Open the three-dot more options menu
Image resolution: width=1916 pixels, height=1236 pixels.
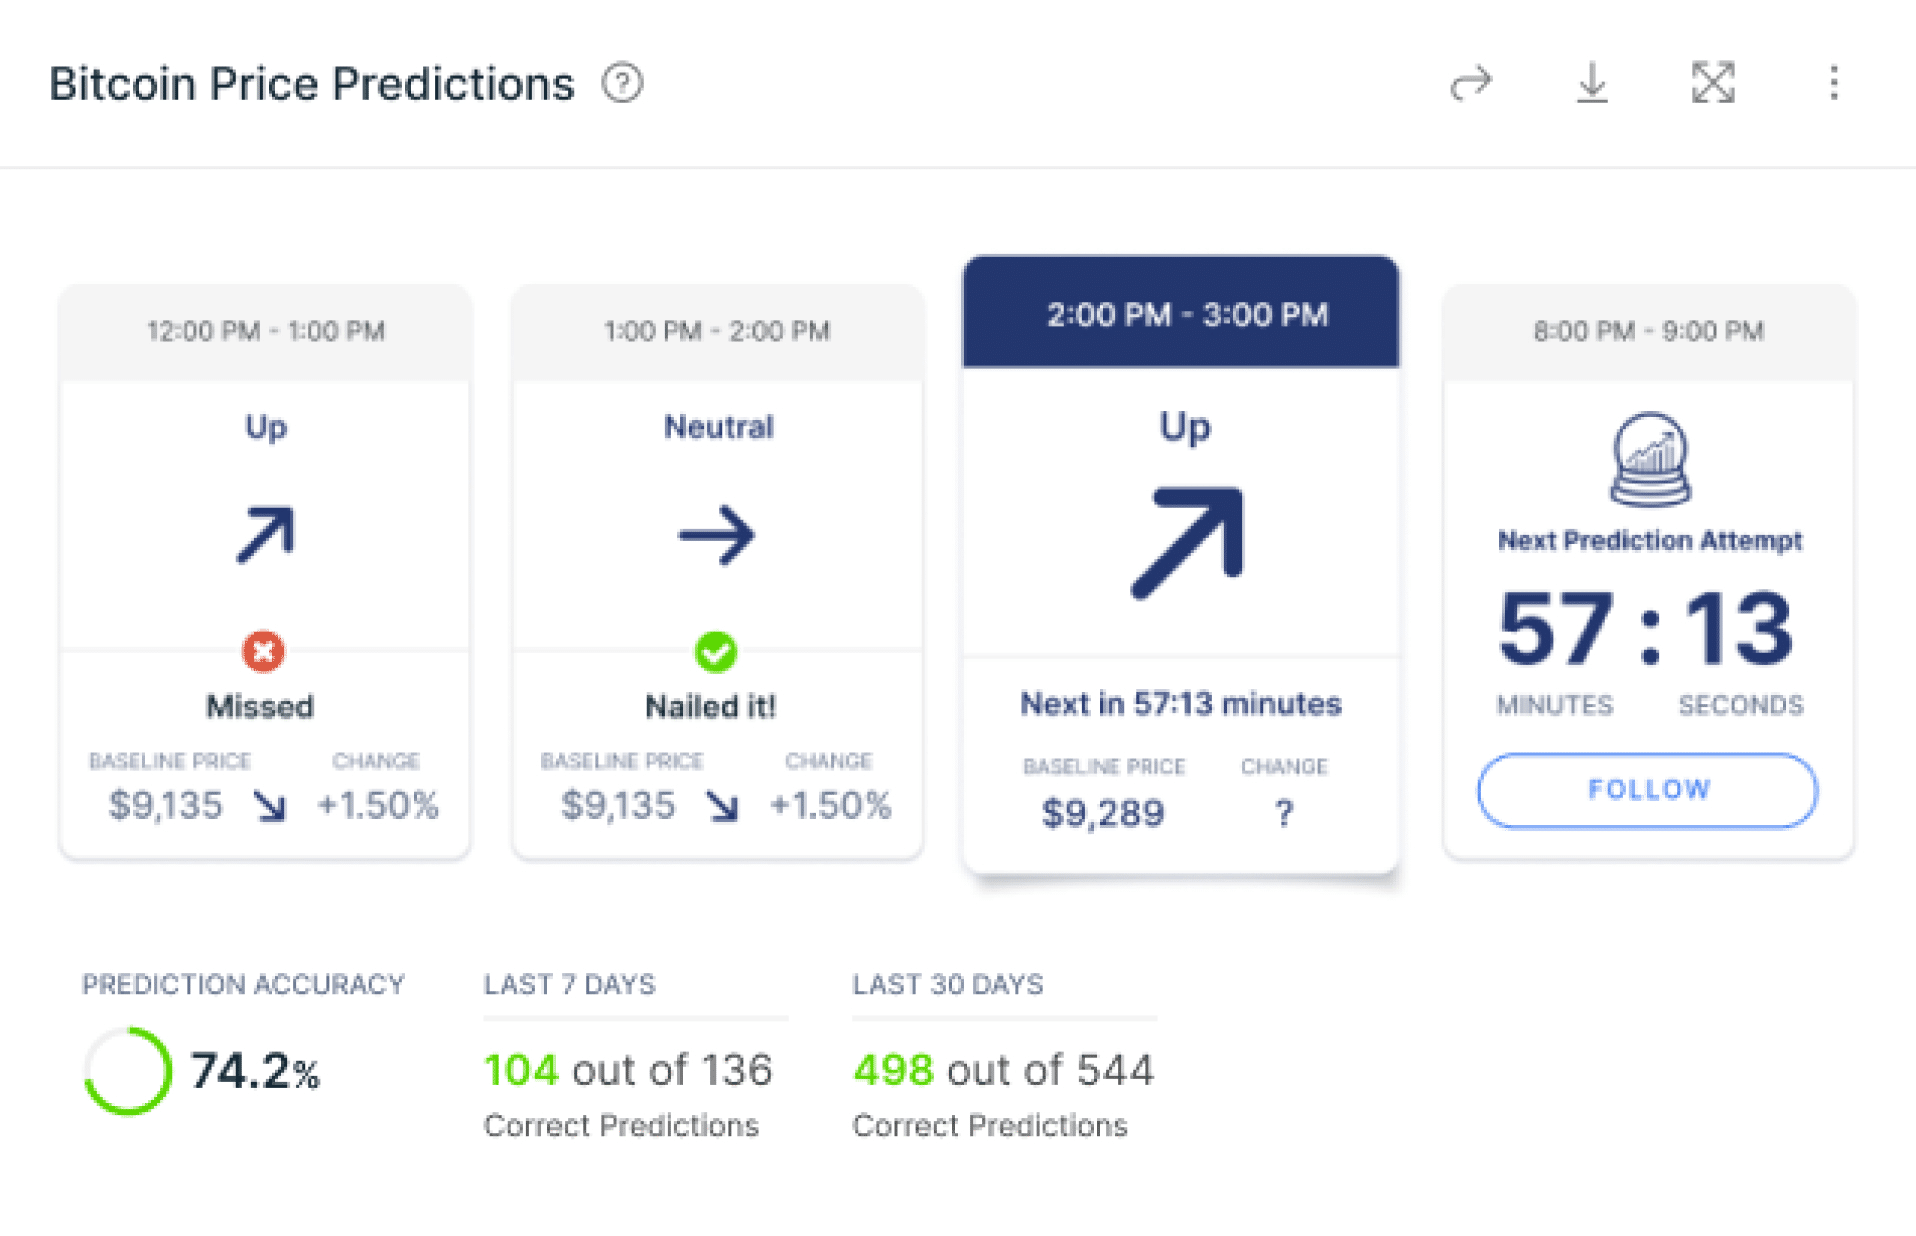click(x=1833, y=83)
